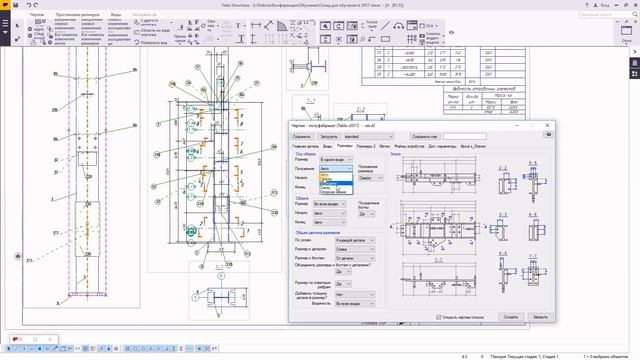
Task: Click the beam-shaped I dimension icon
Action: (241, 39)
